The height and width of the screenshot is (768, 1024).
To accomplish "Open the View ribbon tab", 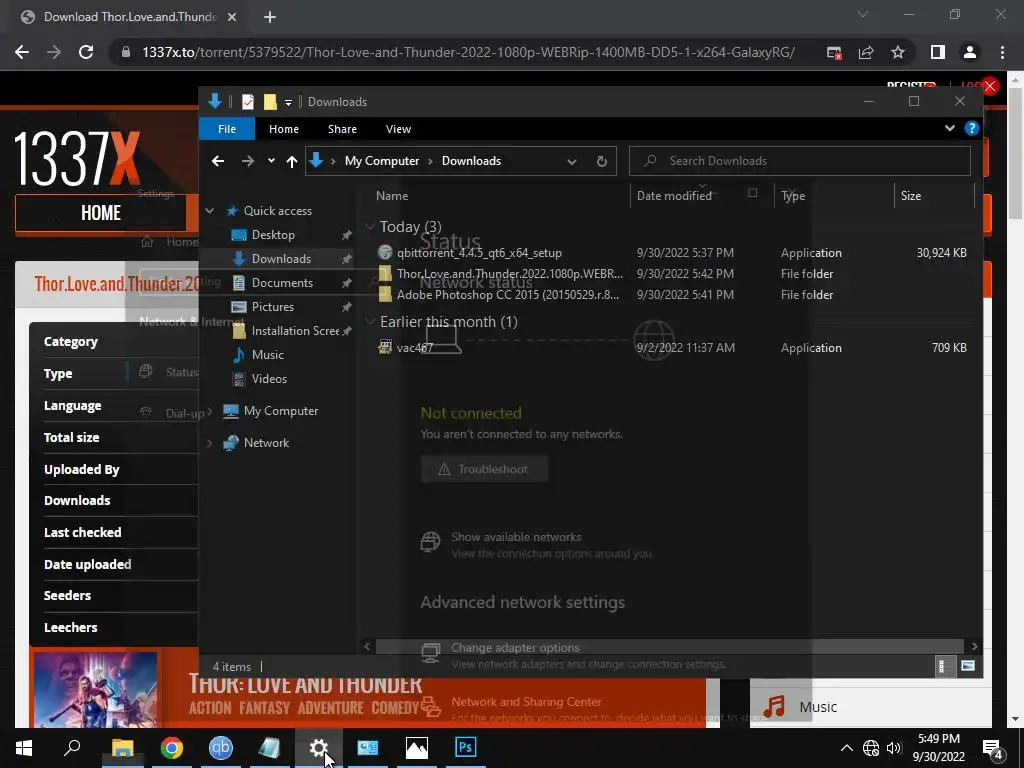I will 398,129.
